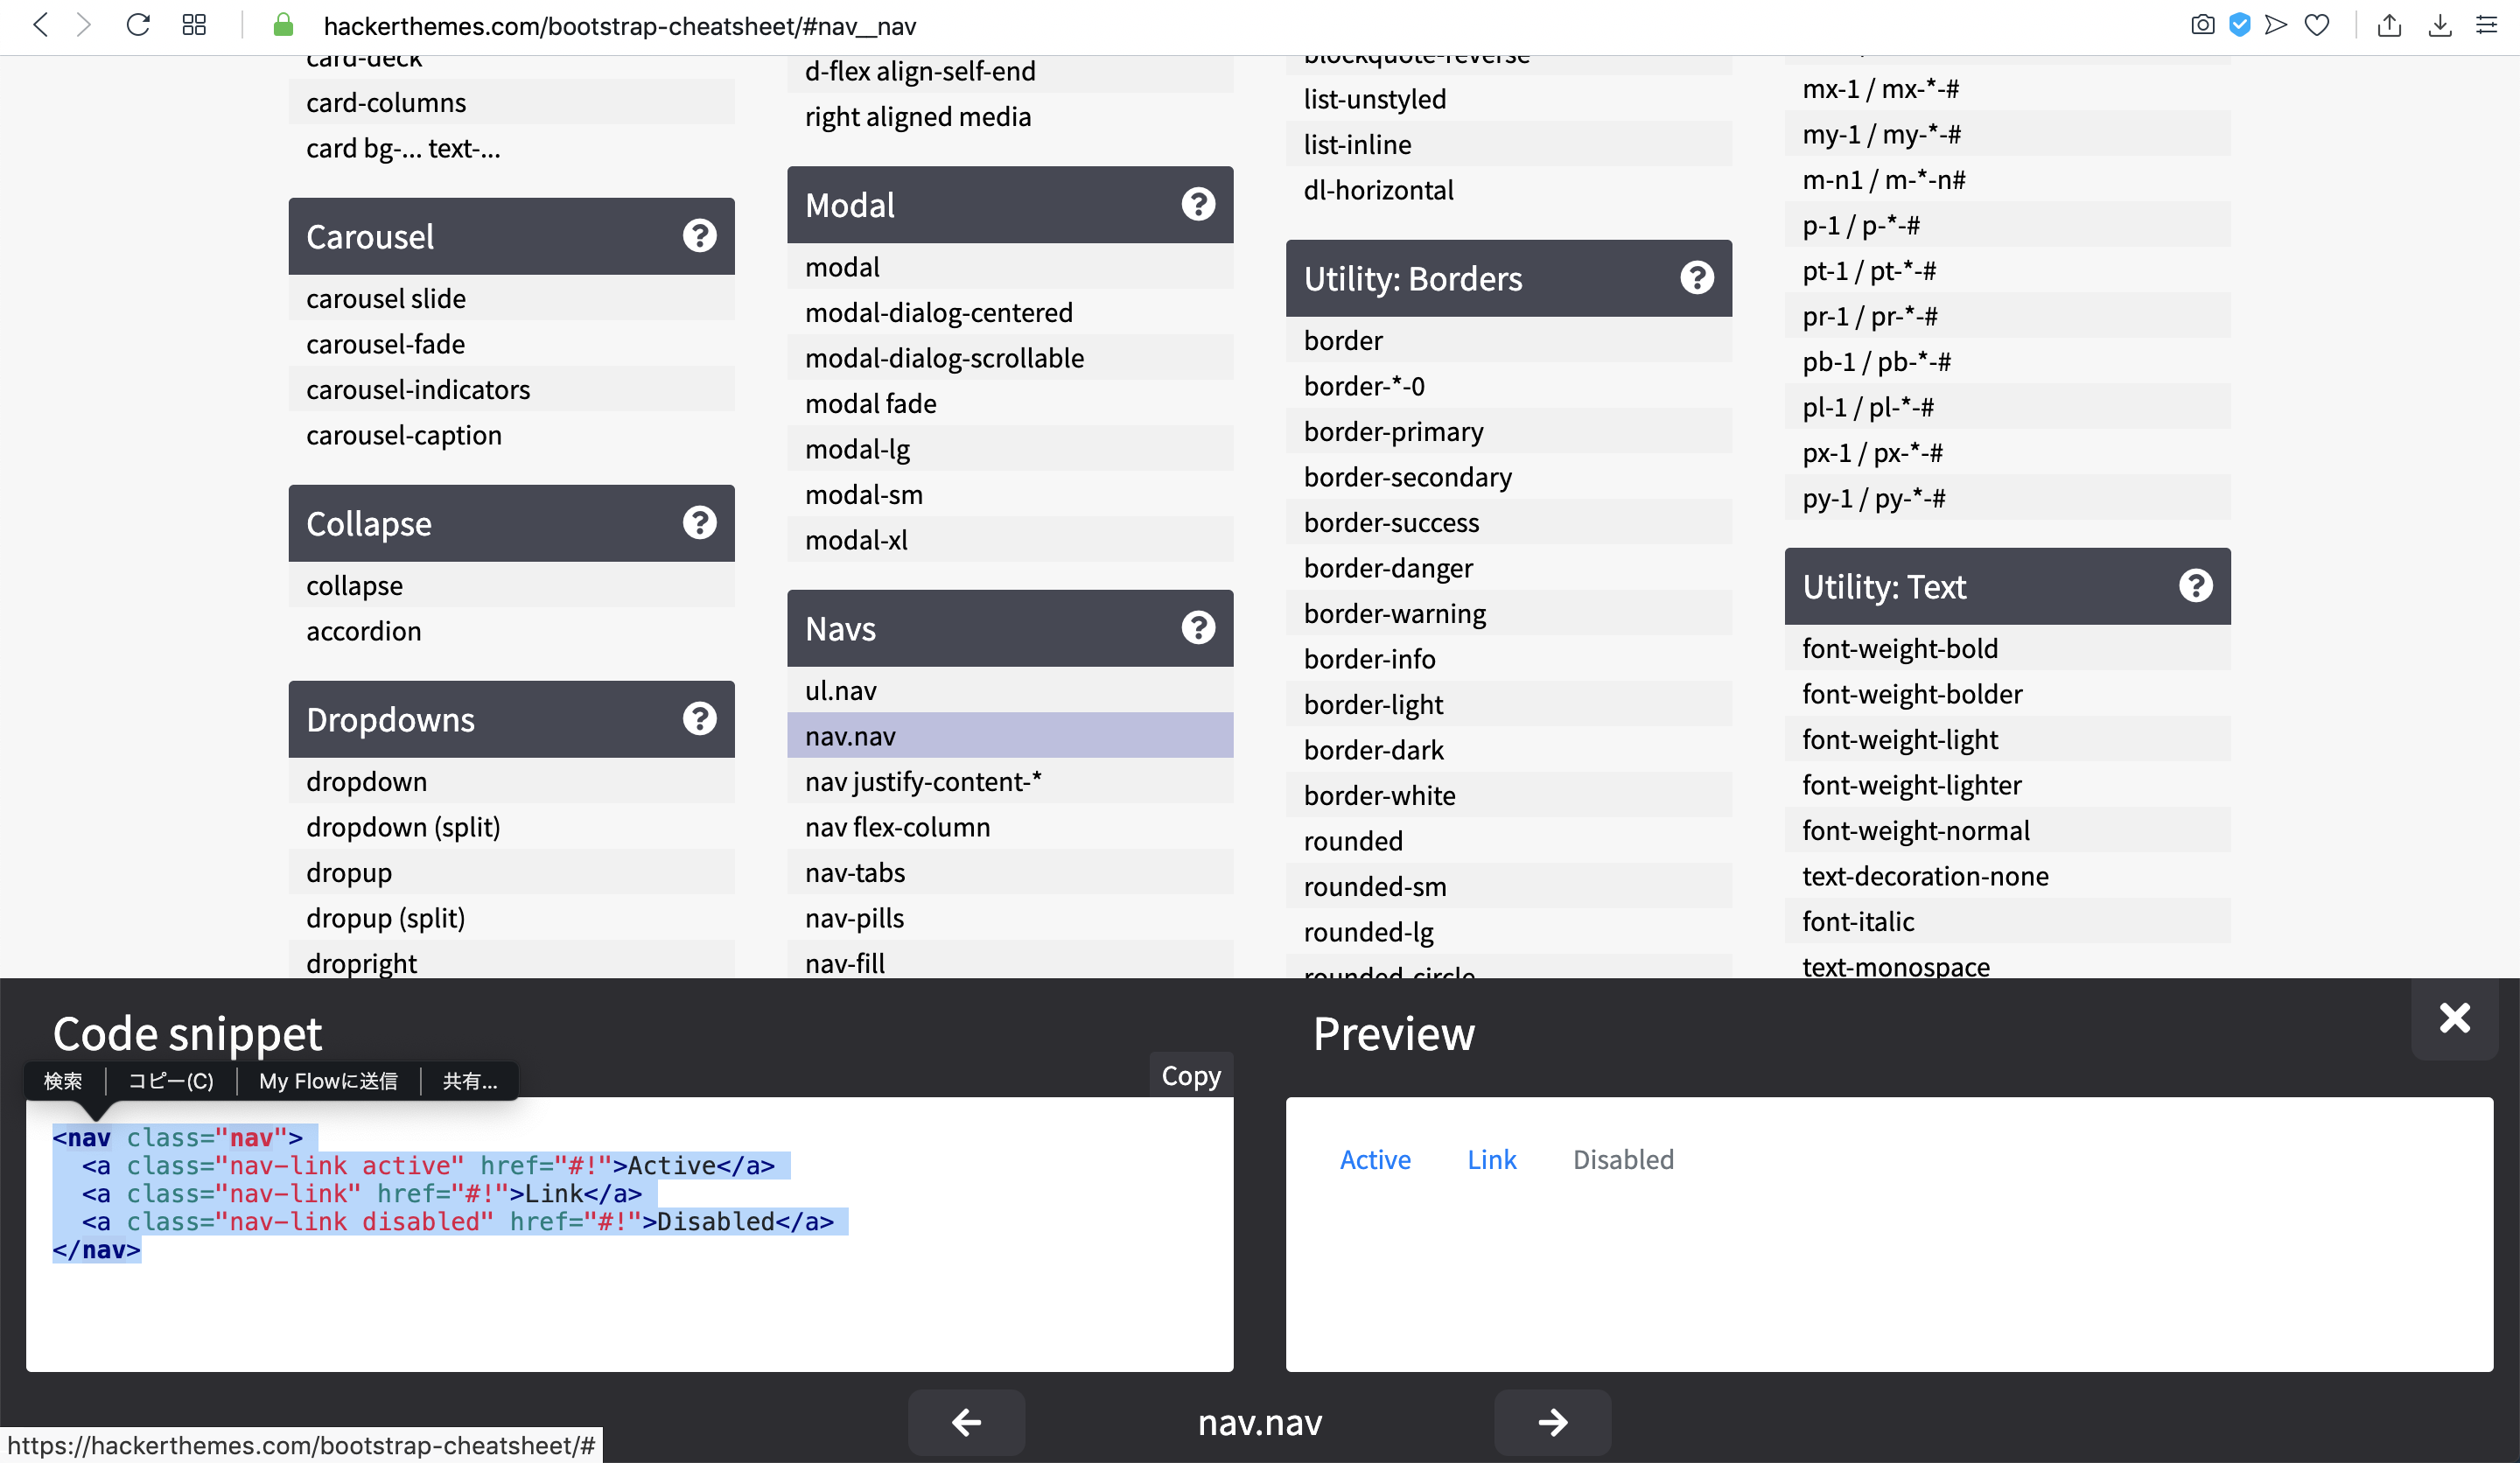Viewport: 2520px width, 1463px height.
Task: Click My Flowに送信 in the popup
Action: (328, 1081)
